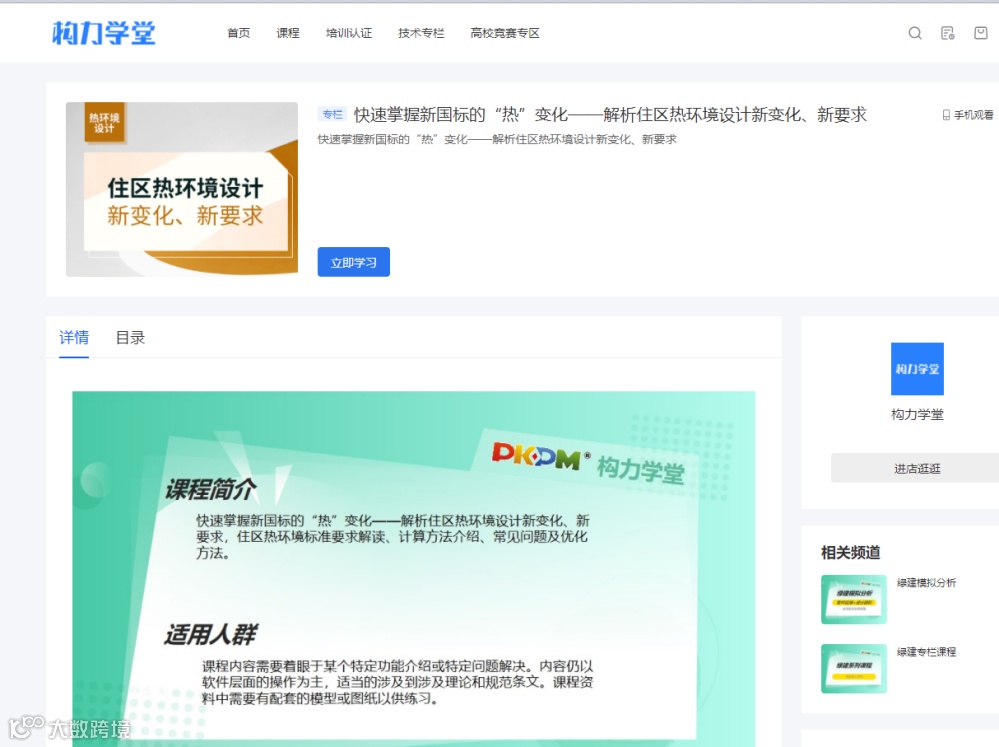The width and height of the screenshot is (999, 747).
Task: Switch to the 详情 tab
Action: [x=74, y=337]
